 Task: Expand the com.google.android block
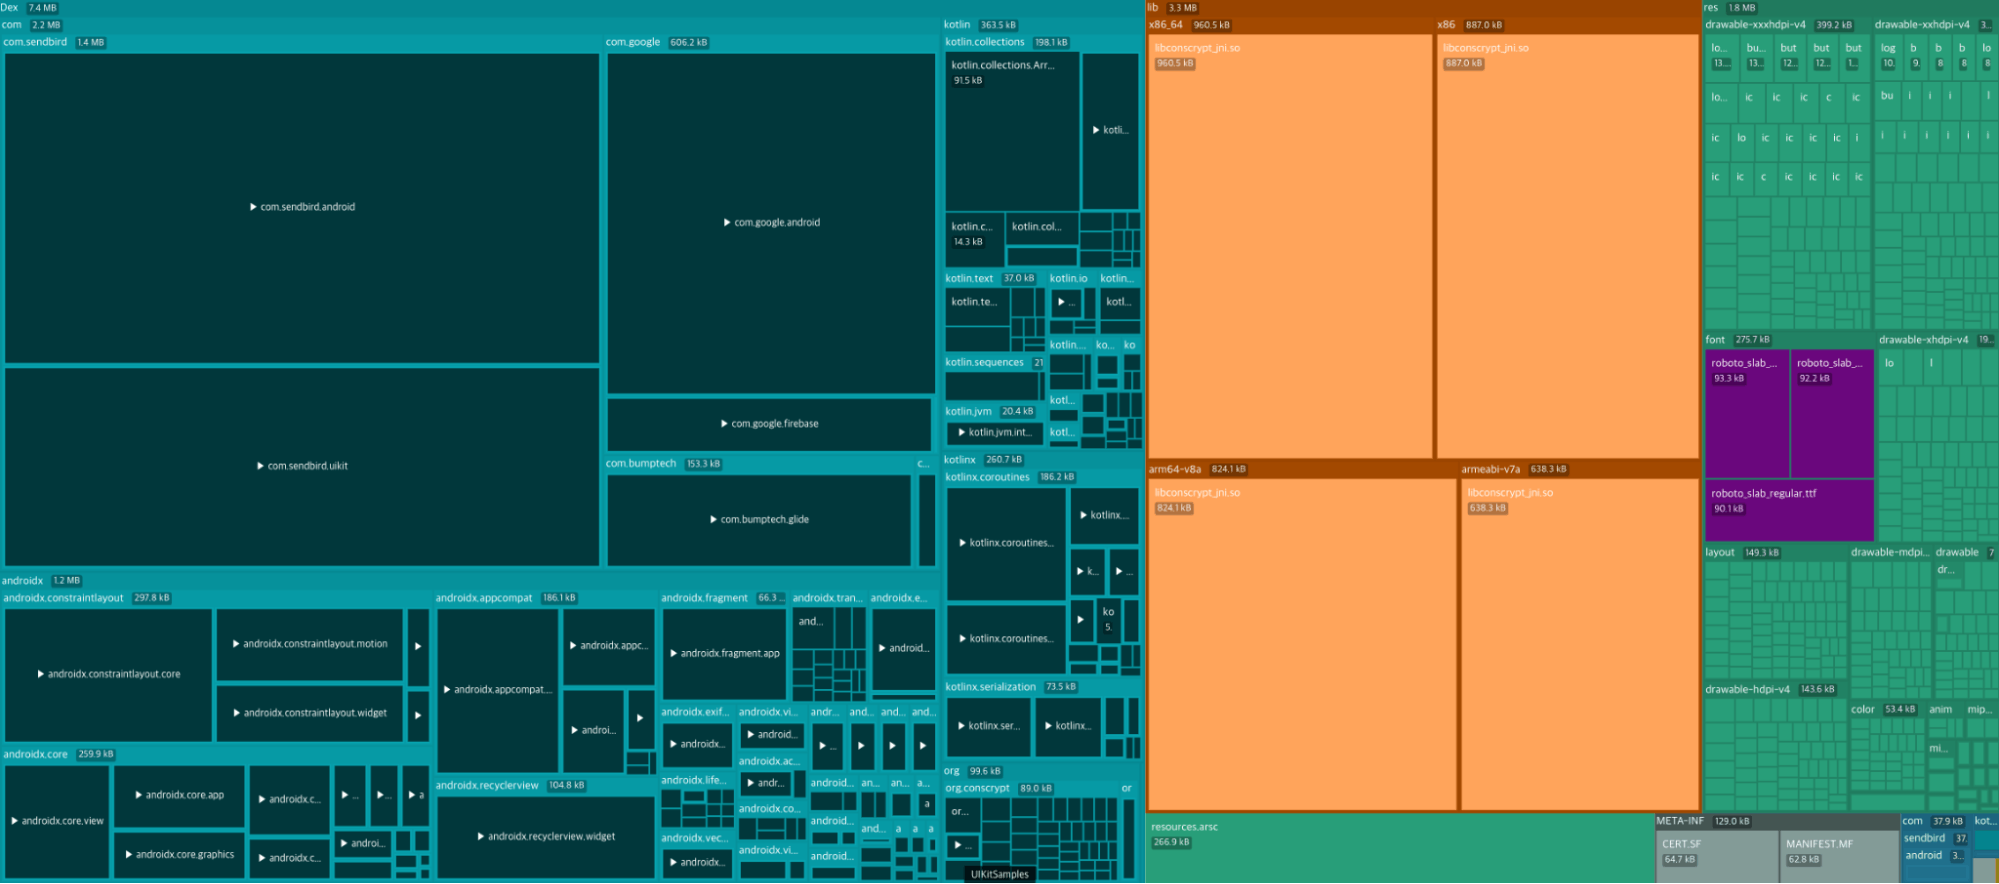coord(771,223)
